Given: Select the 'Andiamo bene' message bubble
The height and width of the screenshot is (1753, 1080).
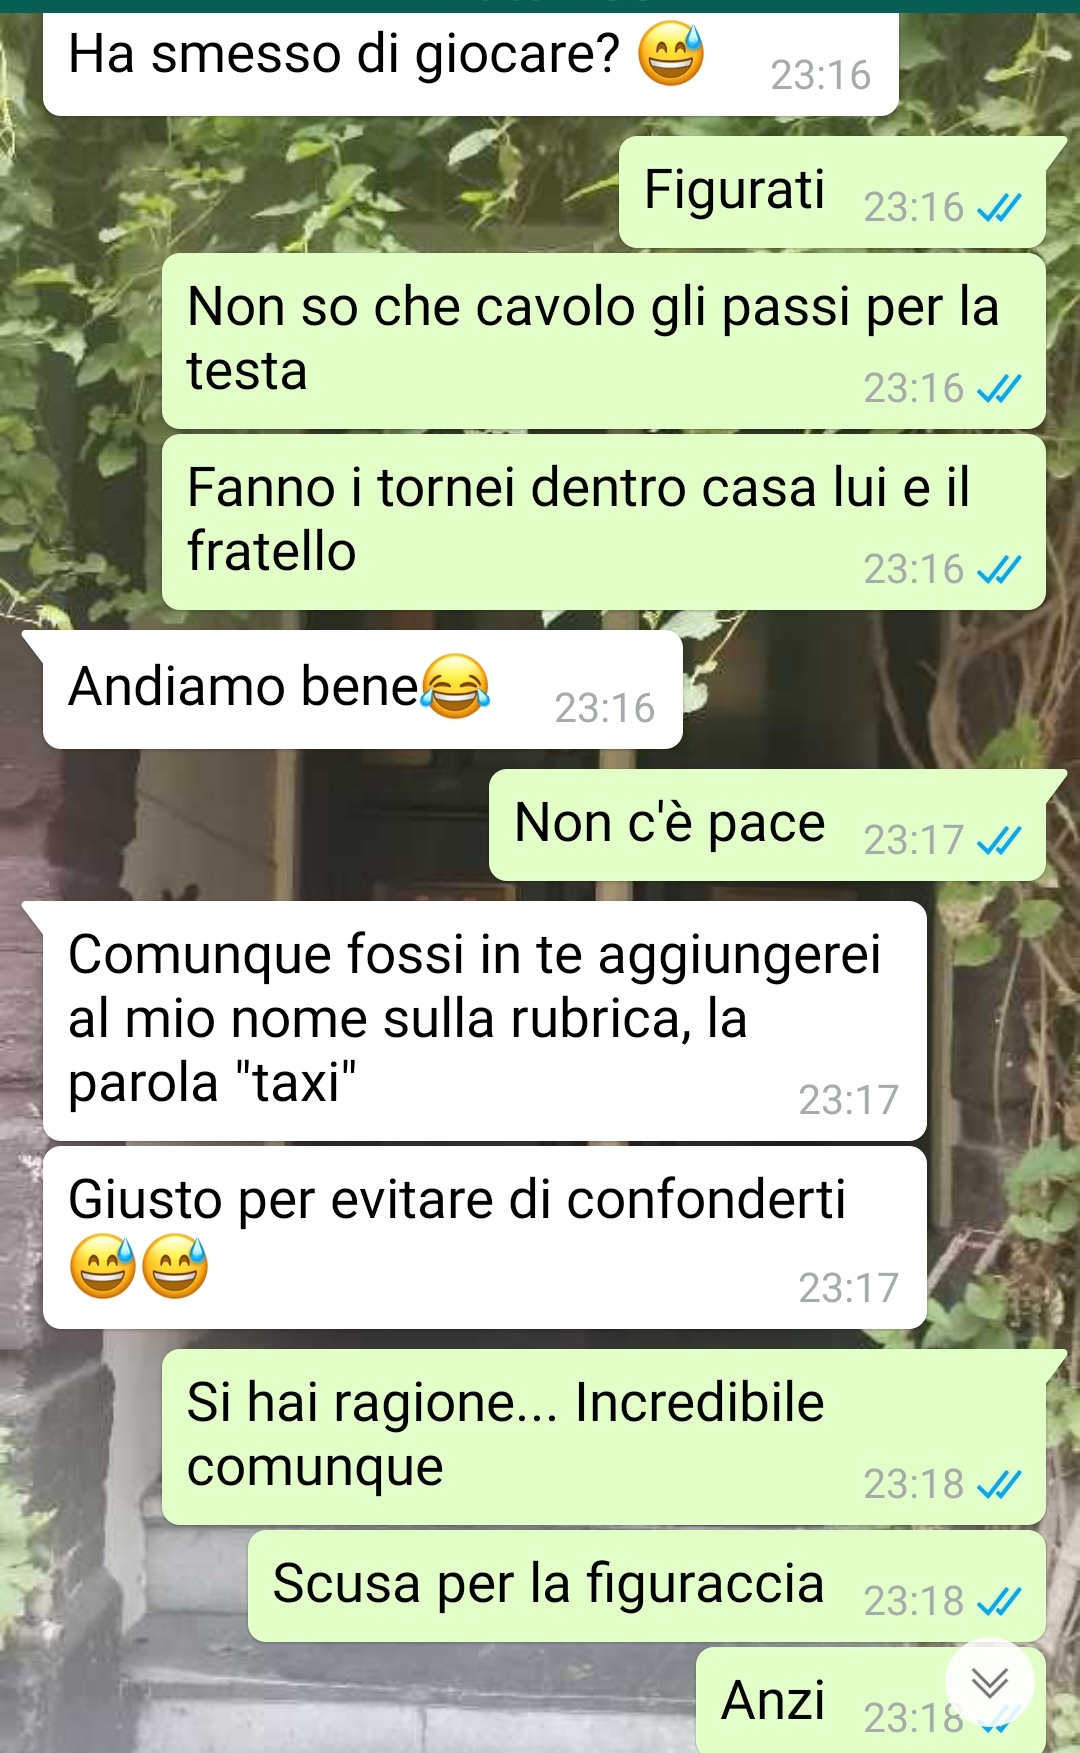Looking at the screenshot, I should 363,690.
